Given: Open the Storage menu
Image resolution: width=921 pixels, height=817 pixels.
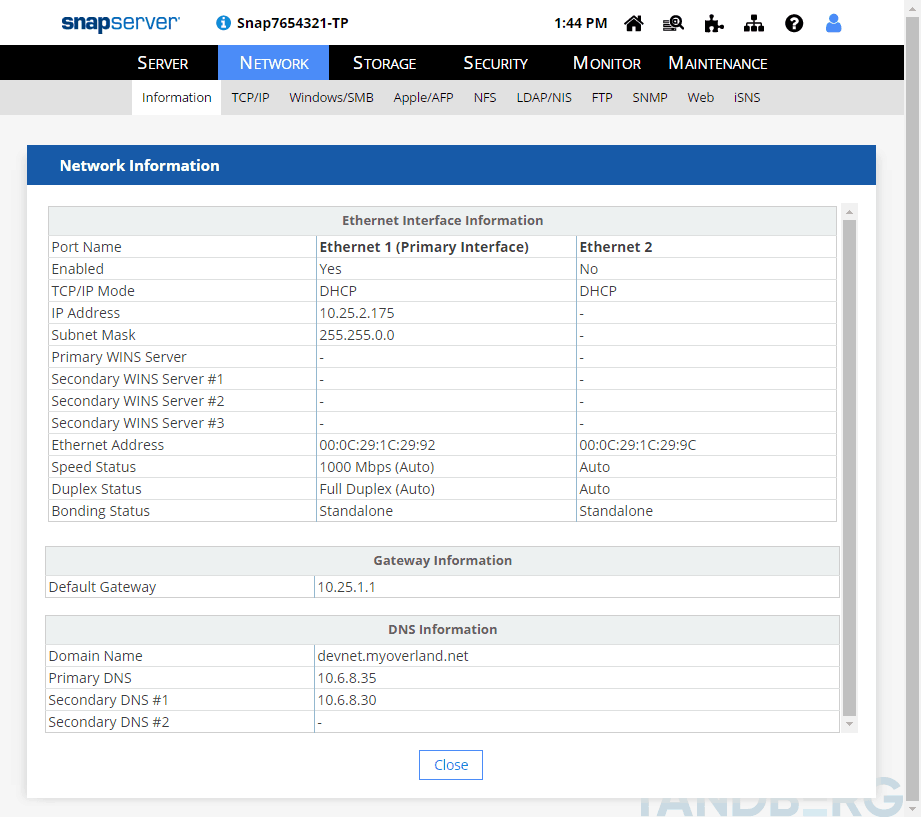Looking at the screenshot, I should pos(384,63).
